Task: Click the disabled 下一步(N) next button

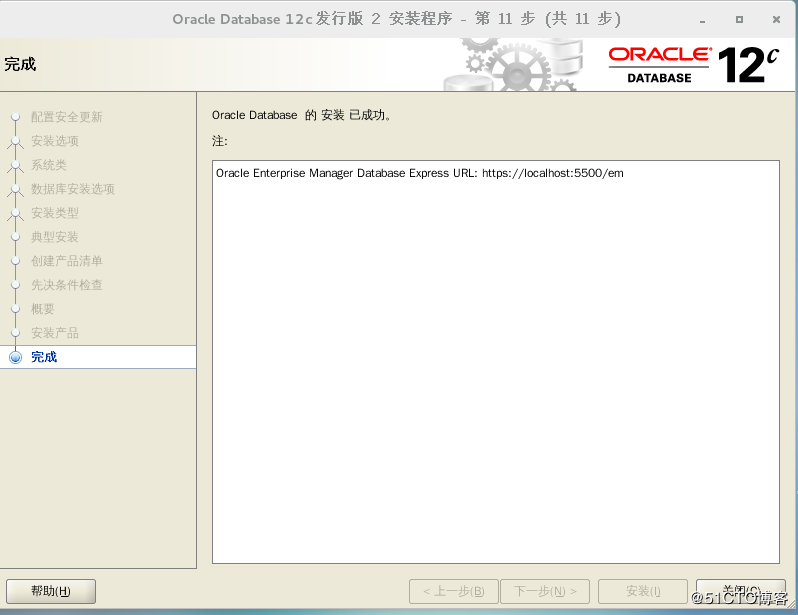Action: click(545, 591)
